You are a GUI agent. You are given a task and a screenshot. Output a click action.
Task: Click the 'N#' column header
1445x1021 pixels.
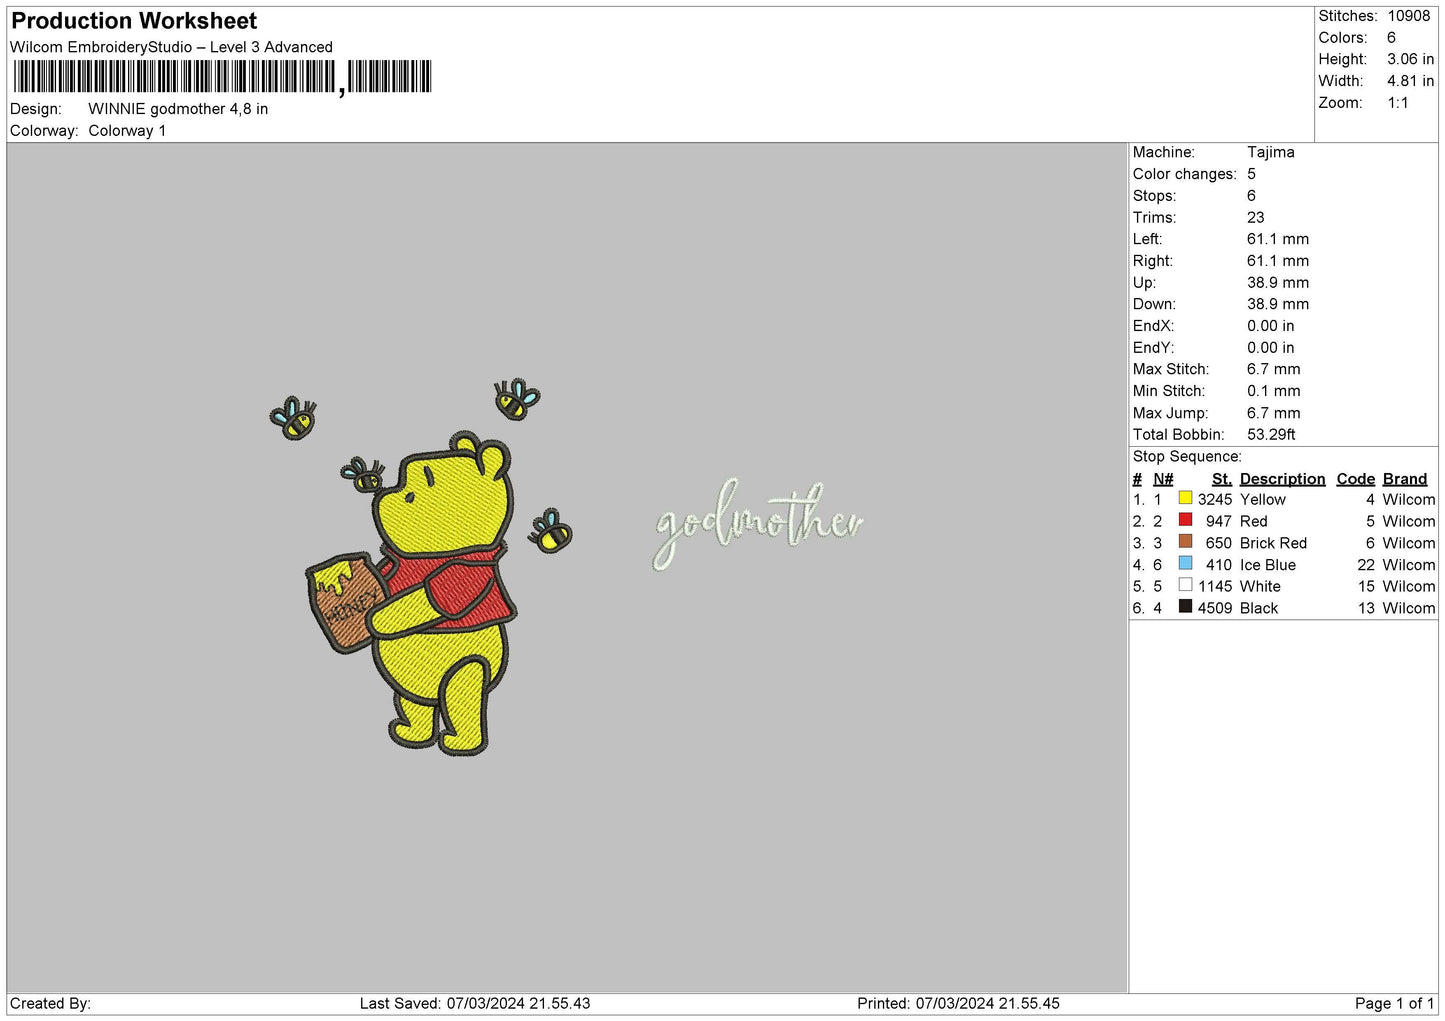1163,479
